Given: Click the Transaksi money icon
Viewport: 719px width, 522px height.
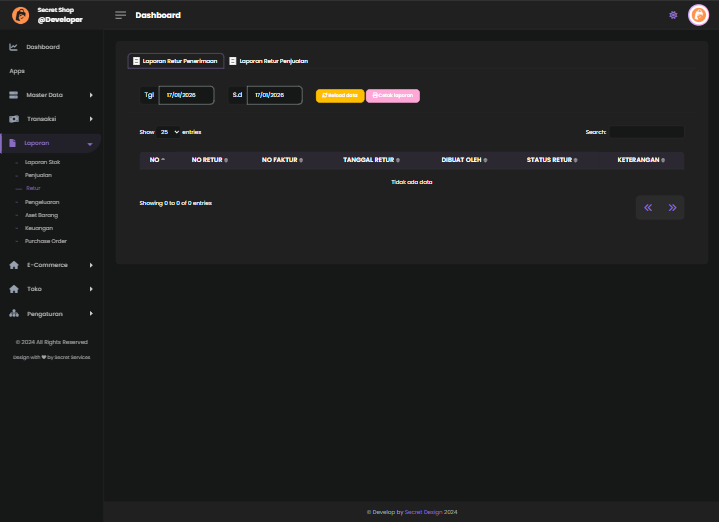Looking at the screenshot, I should [x=14, y=119].
